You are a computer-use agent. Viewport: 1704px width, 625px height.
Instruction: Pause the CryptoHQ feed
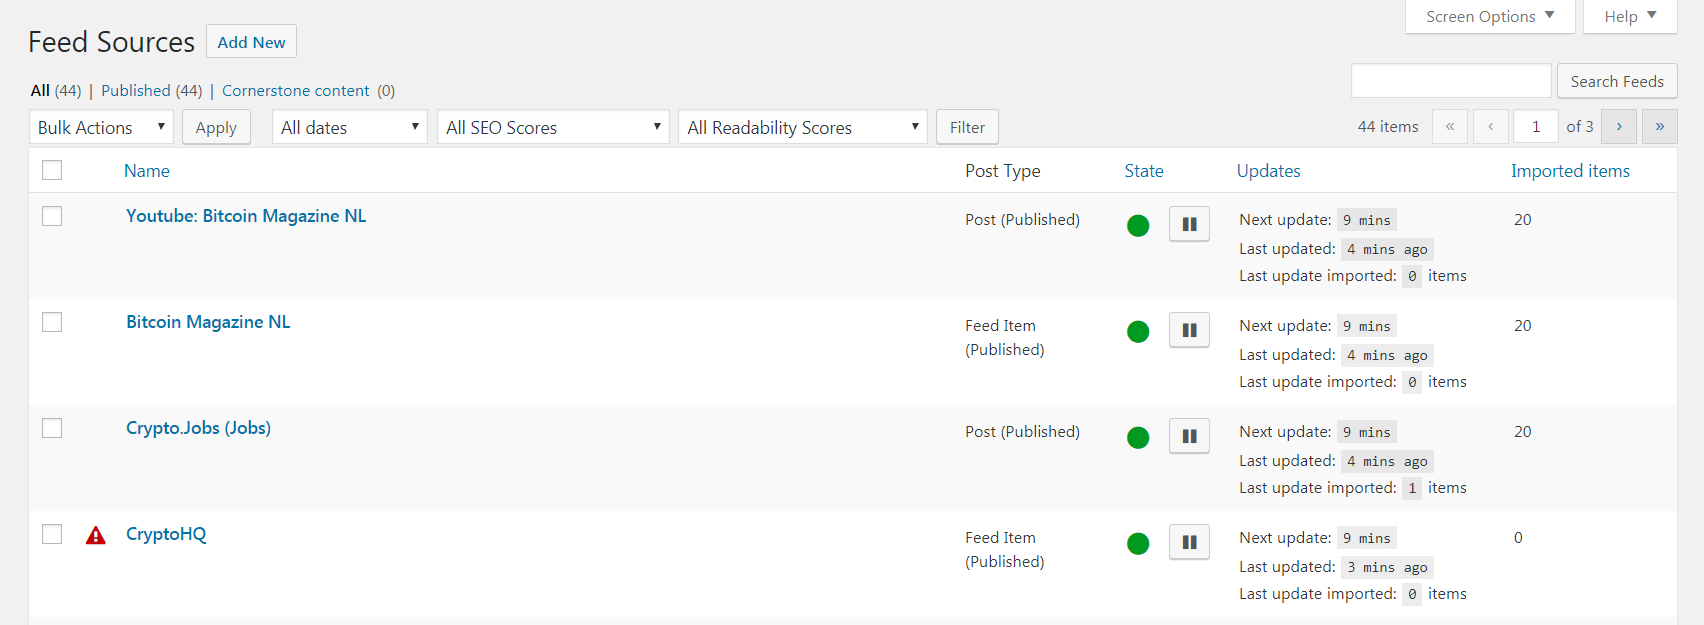tap(1189, 542)
